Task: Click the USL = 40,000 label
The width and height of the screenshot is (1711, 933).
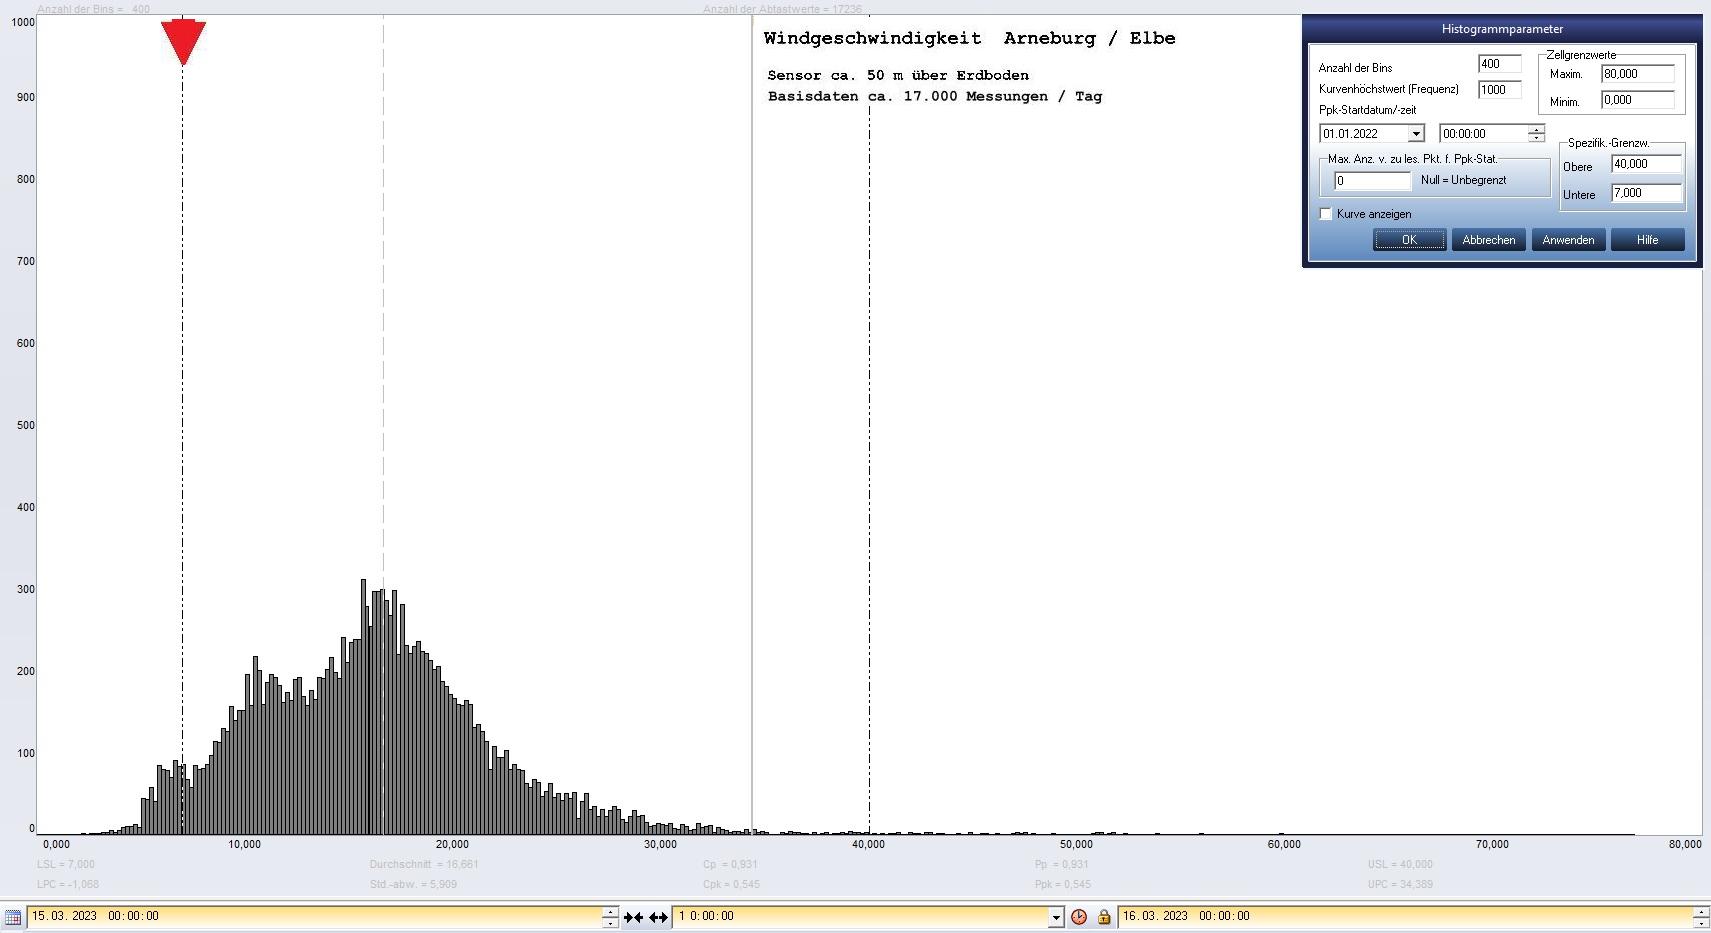Action: click(1400, 864)
